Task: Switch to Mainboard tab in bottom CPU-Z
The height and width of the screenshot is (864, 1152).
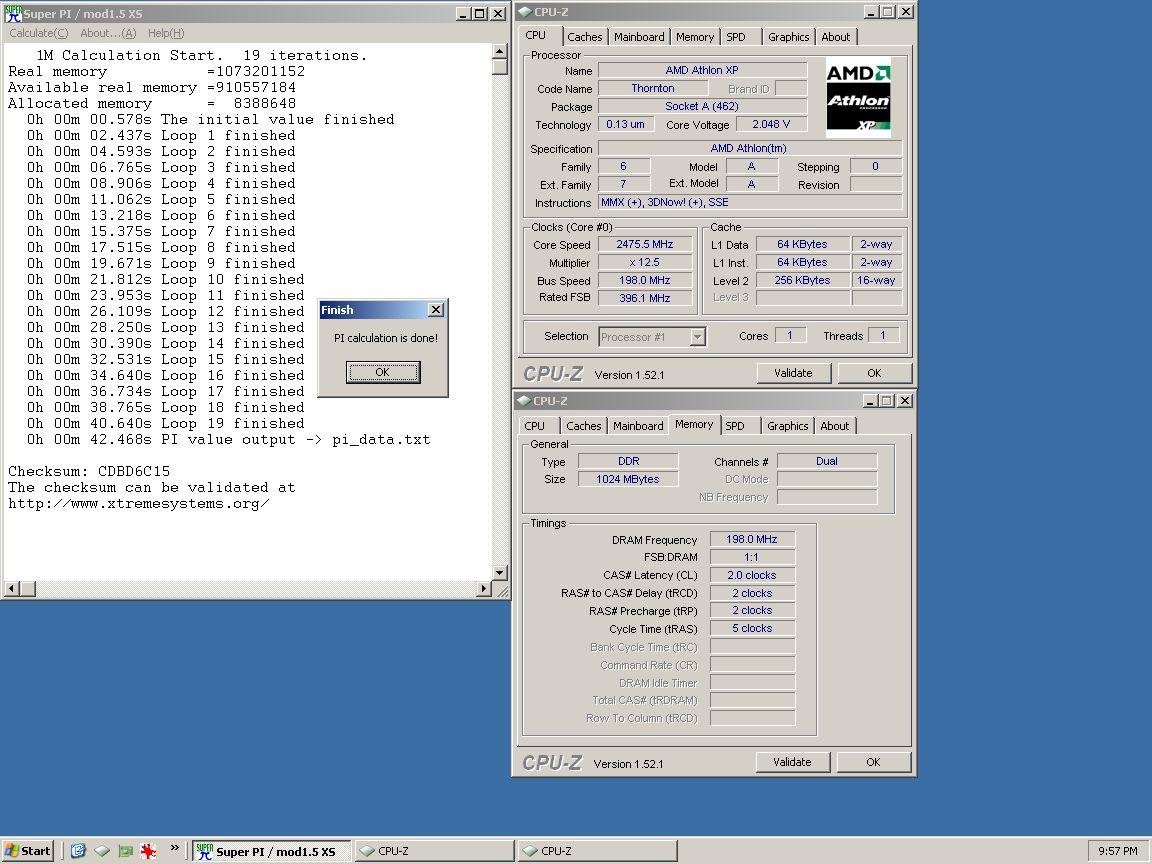Action: click(x=638, y=426)
